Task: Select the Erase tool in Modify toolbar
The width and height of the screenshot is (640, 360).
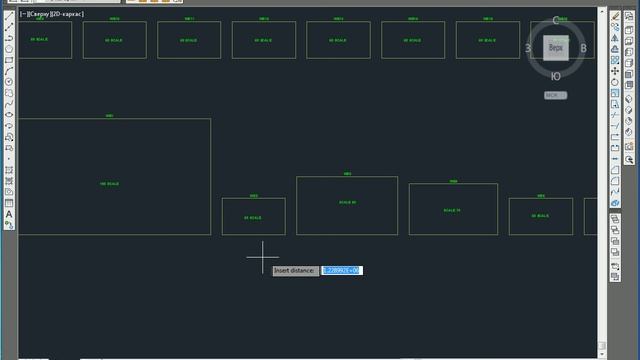Action: click(615, 16)
